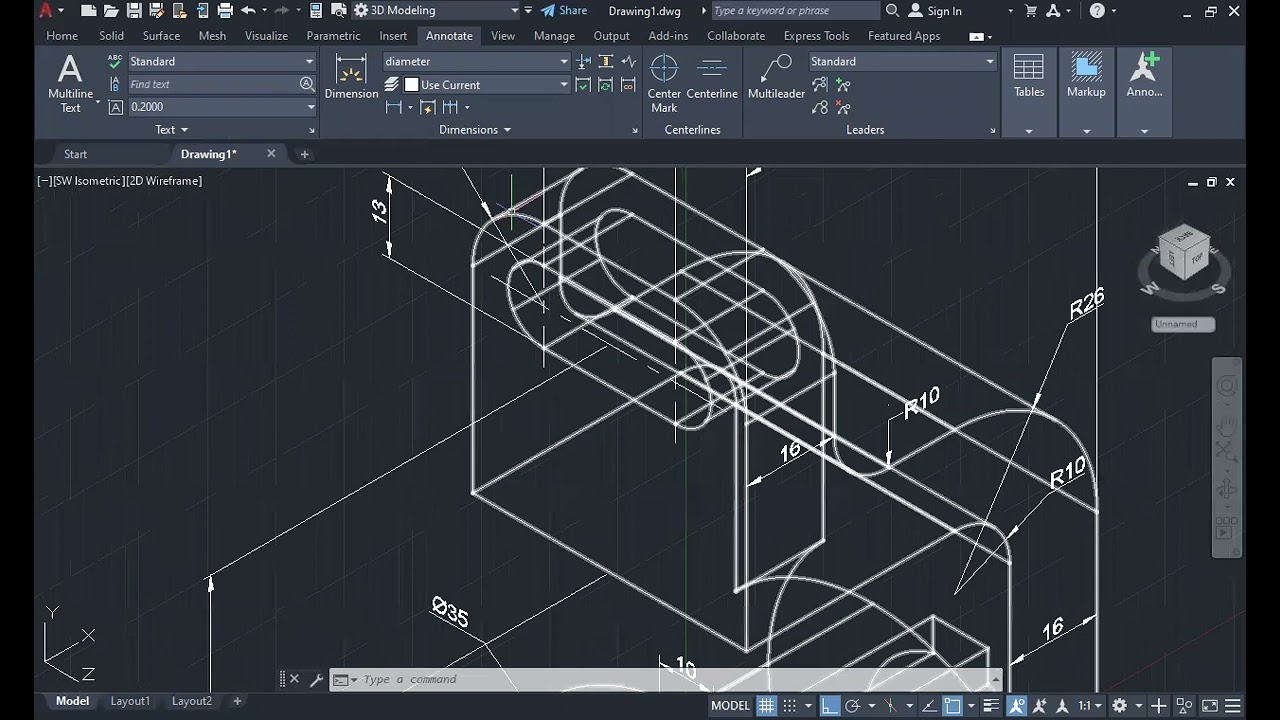The height and width of the screenshot is (720, 1280).
Task: Click the Plot printer icon
Action: point(225,11)
